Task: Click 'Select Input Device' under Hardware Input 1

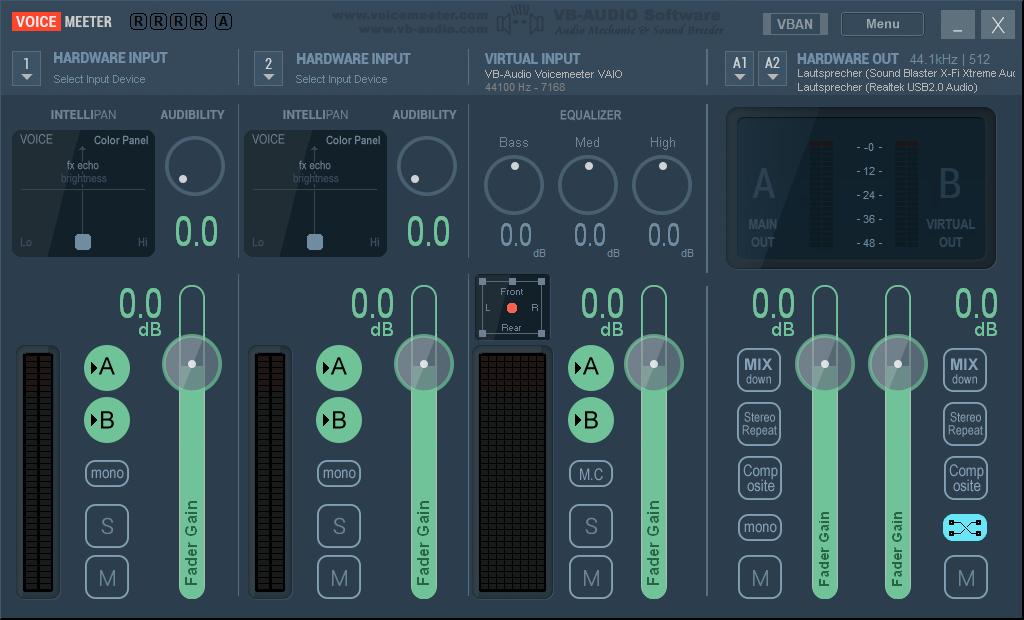Action: 99,79
